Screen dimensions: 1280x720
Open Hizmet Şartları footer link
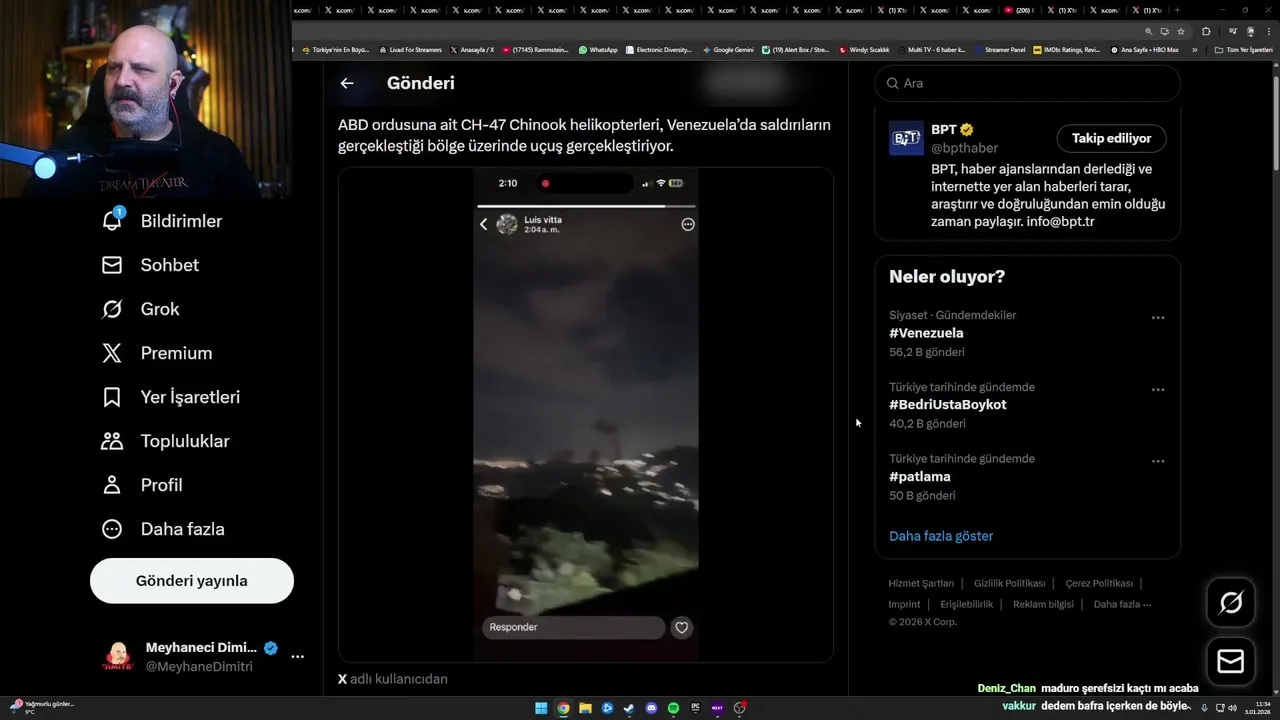[x=921, y=583]
